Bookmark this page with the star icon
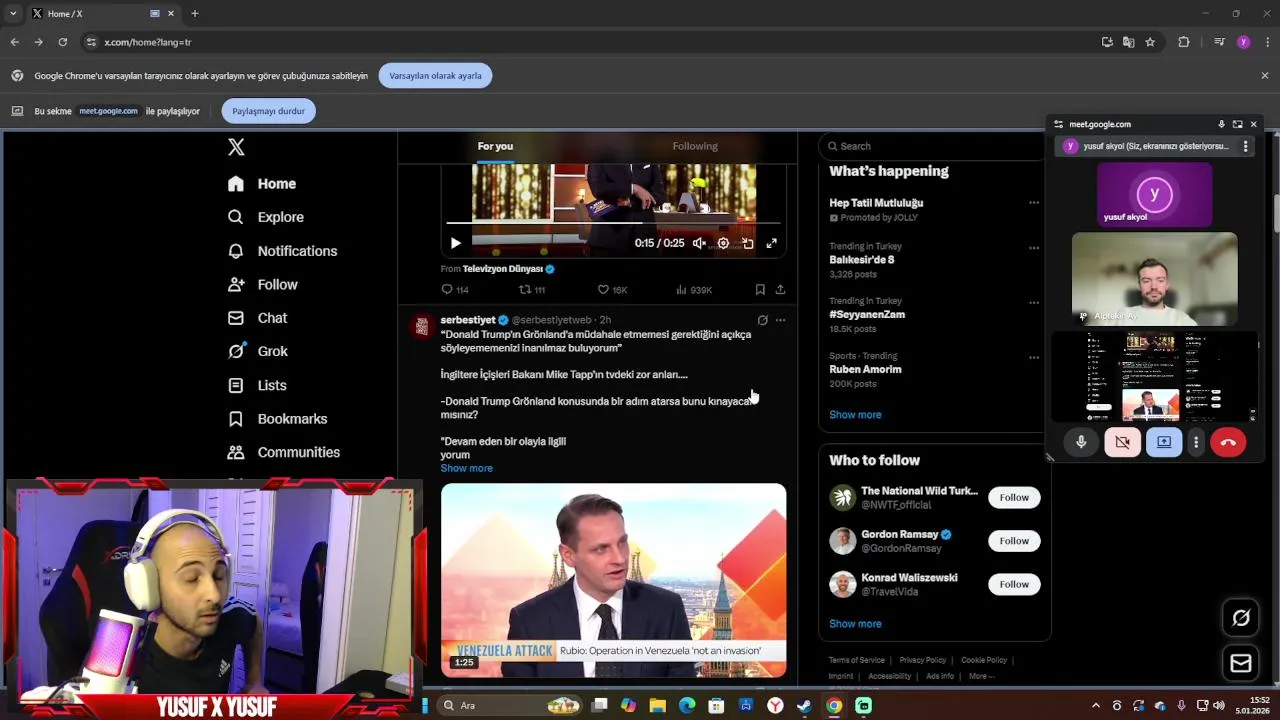1280x720 pixels. click(1150, 42)
